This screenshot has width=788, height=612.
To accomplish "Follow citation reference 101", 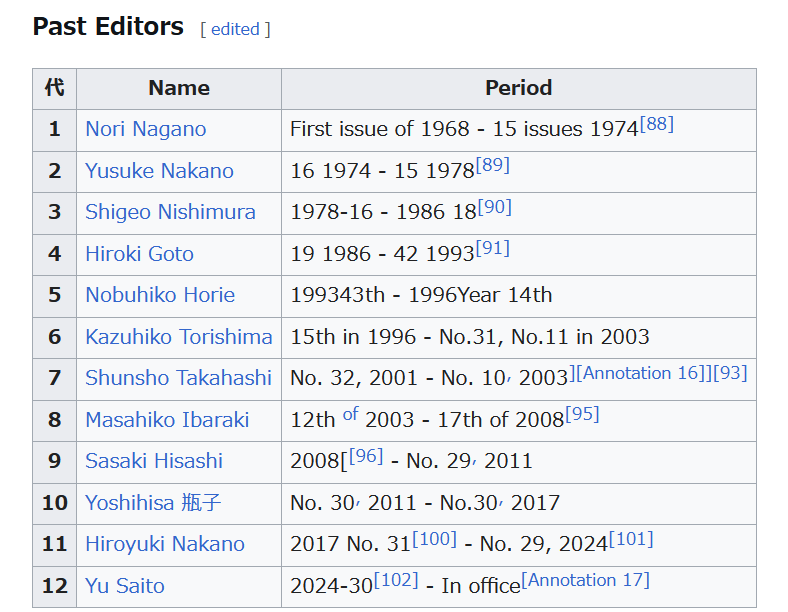I will [x=631, y=539].
